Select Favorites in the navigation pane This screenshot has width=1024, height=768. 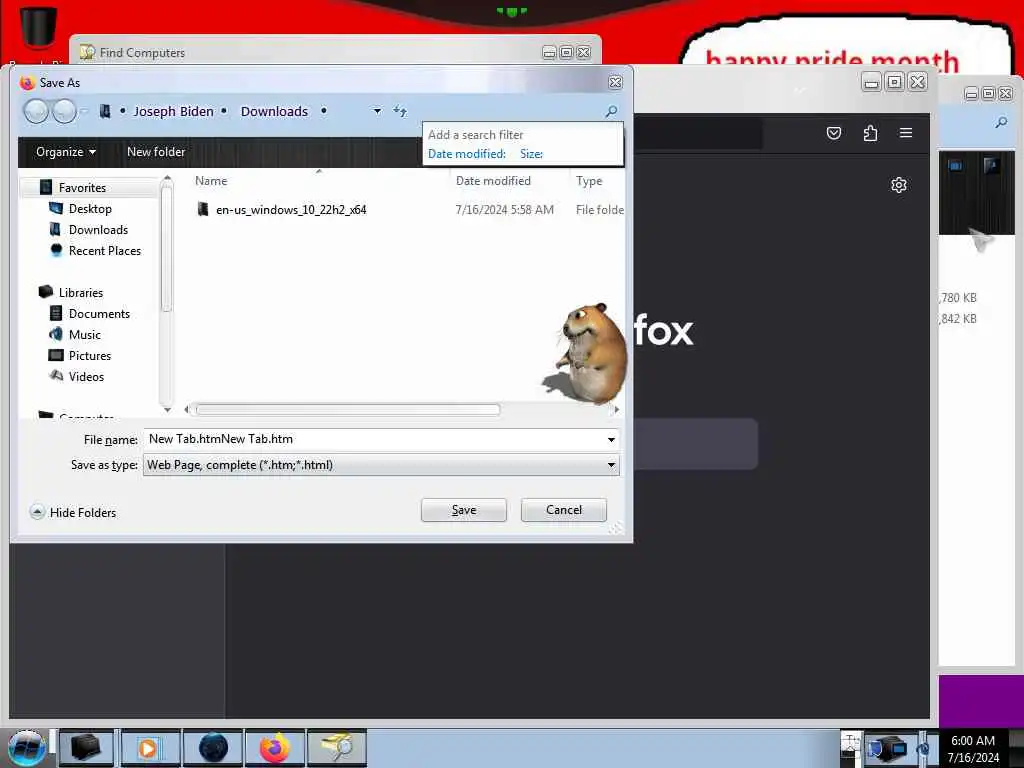[x=82, y=188]
